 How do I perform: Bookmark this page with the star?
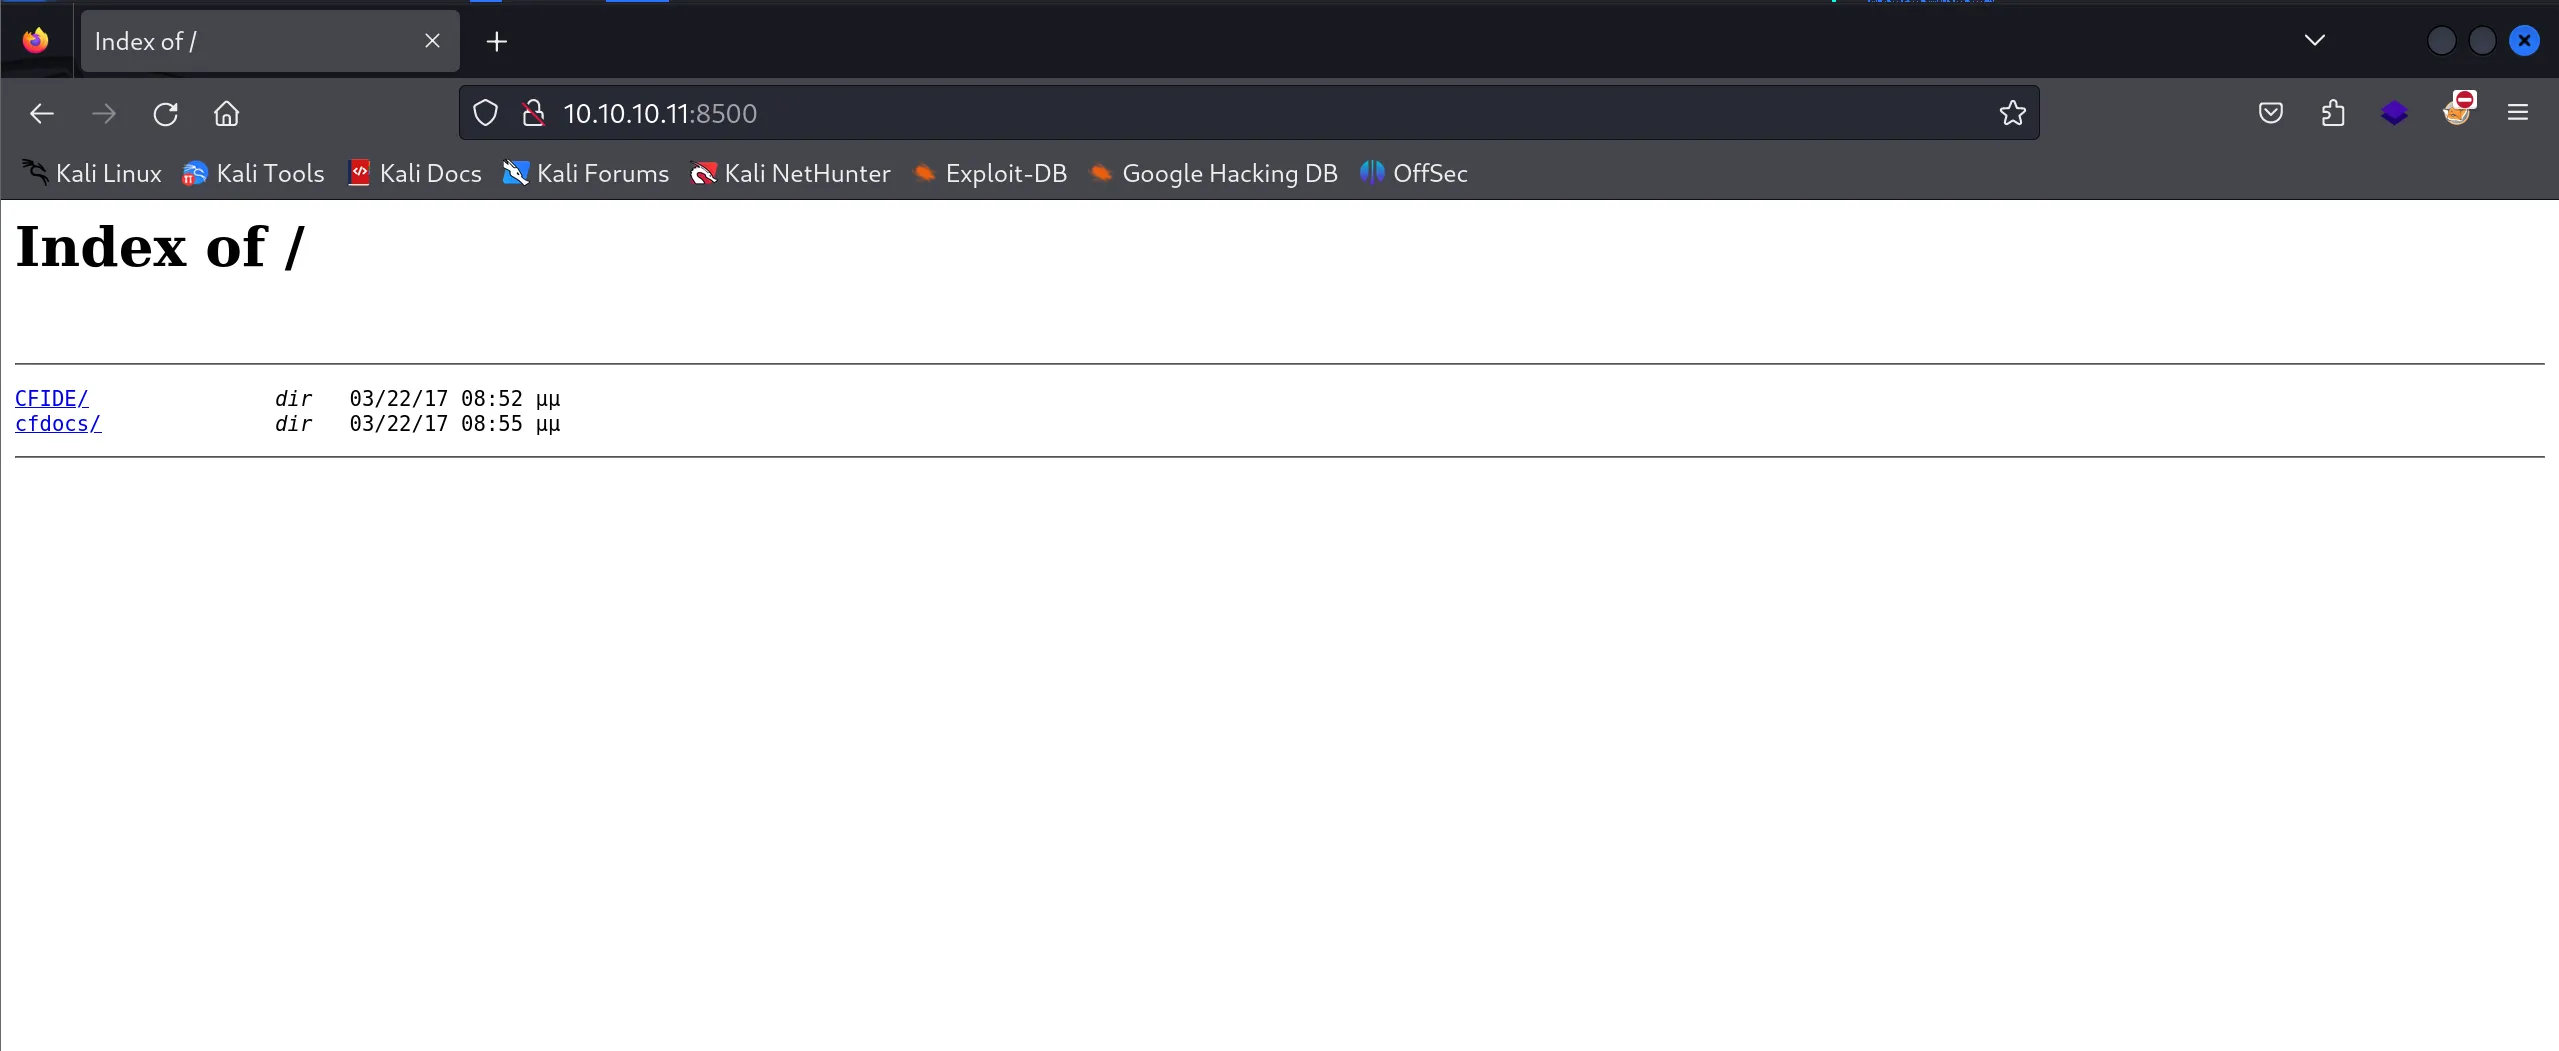point(2012,114)
